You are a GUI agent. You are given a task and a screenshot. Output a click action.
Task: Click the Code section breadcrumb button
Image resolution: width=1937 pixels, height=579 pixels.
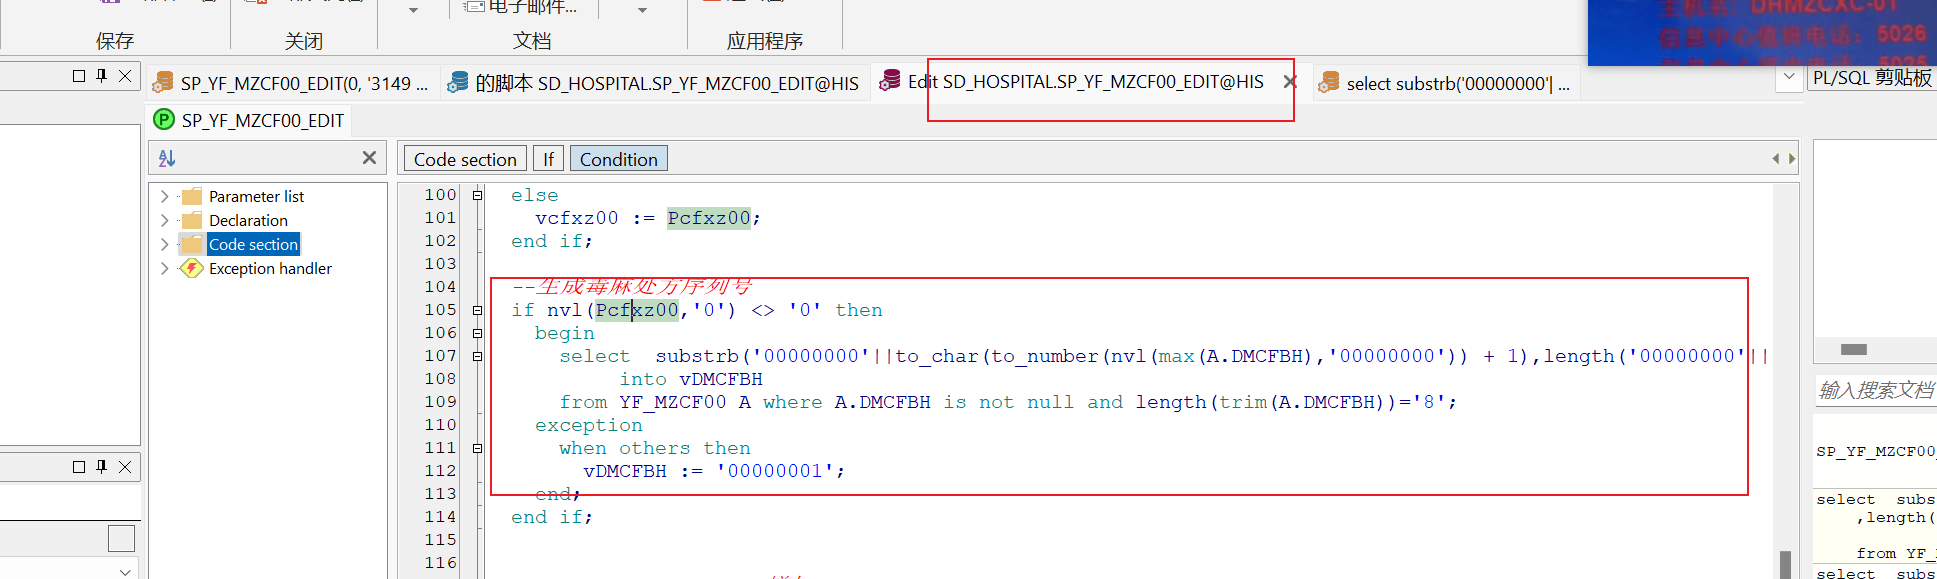[x=465, y=159]
